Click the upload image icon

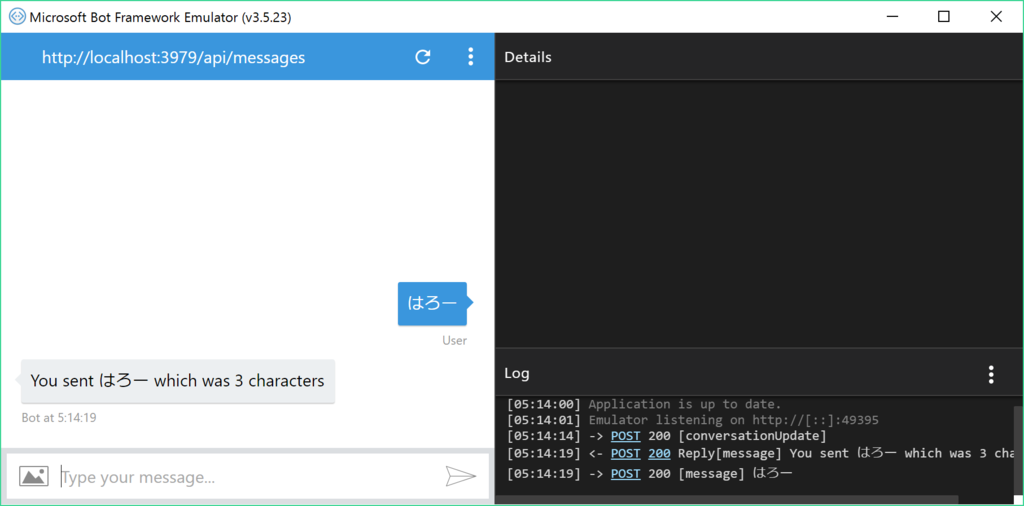[x=33, y=476]
